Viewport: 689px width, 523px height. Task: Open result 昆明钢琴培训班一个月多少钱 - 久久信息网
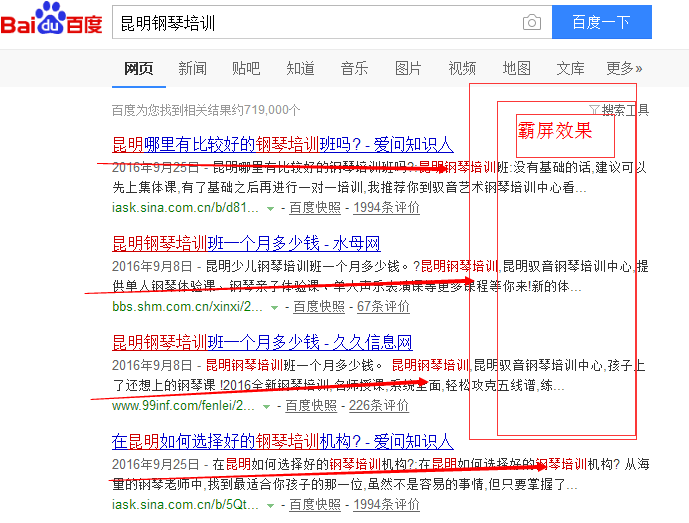coord(262,342)
